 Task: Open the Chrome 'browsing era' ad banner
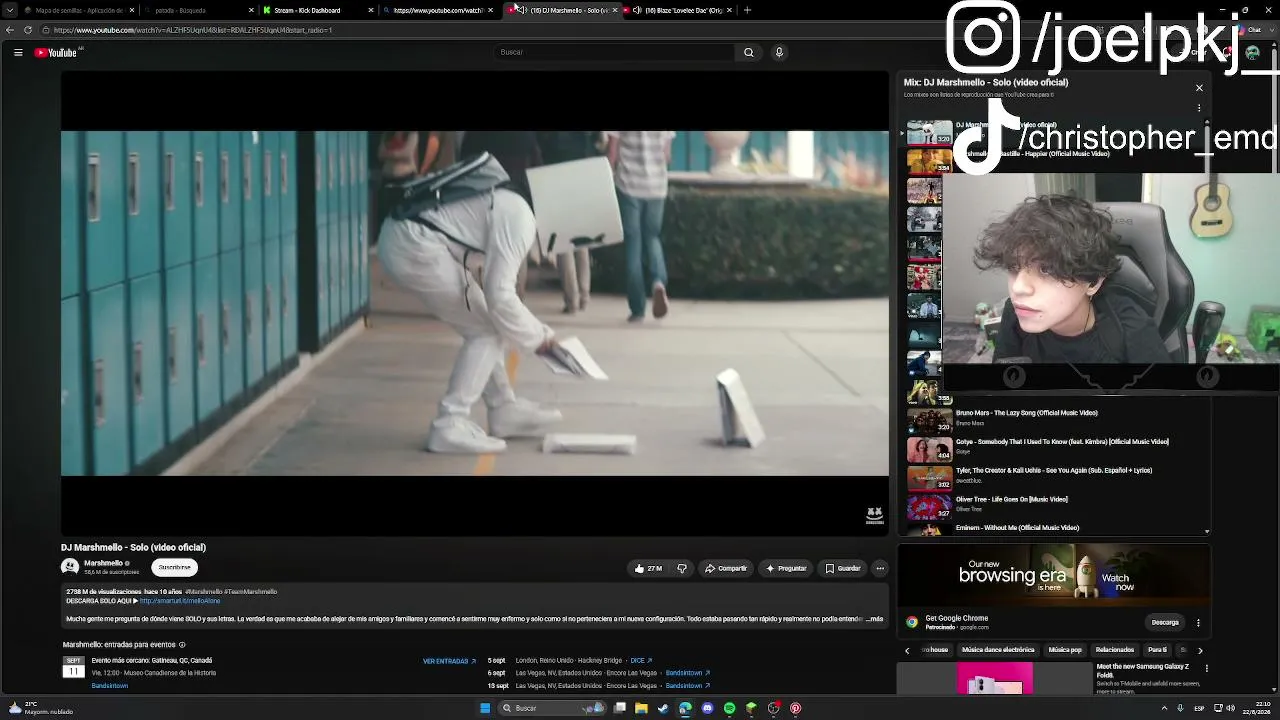pyautogui.click(x=1054, y=576)
